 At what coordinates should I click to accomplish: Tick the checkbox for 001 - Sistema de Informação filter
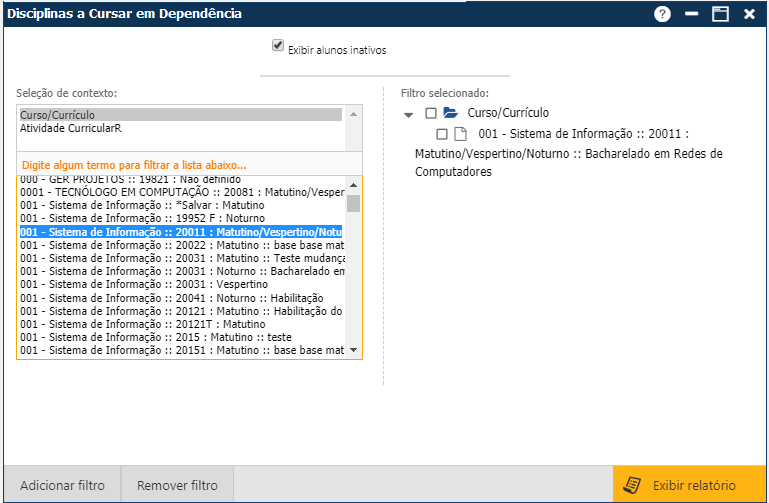tap(442, 134)
